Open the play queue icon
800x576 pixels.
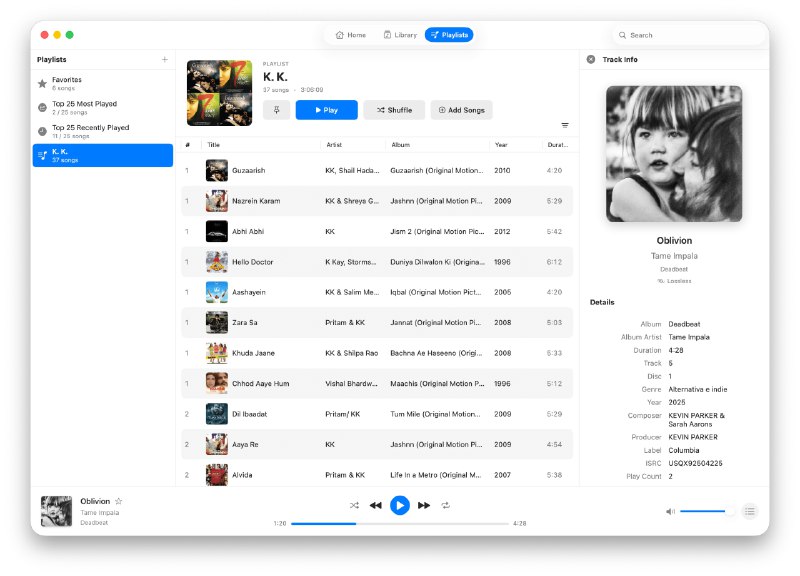pyautogui.click(x=749, y=511)
